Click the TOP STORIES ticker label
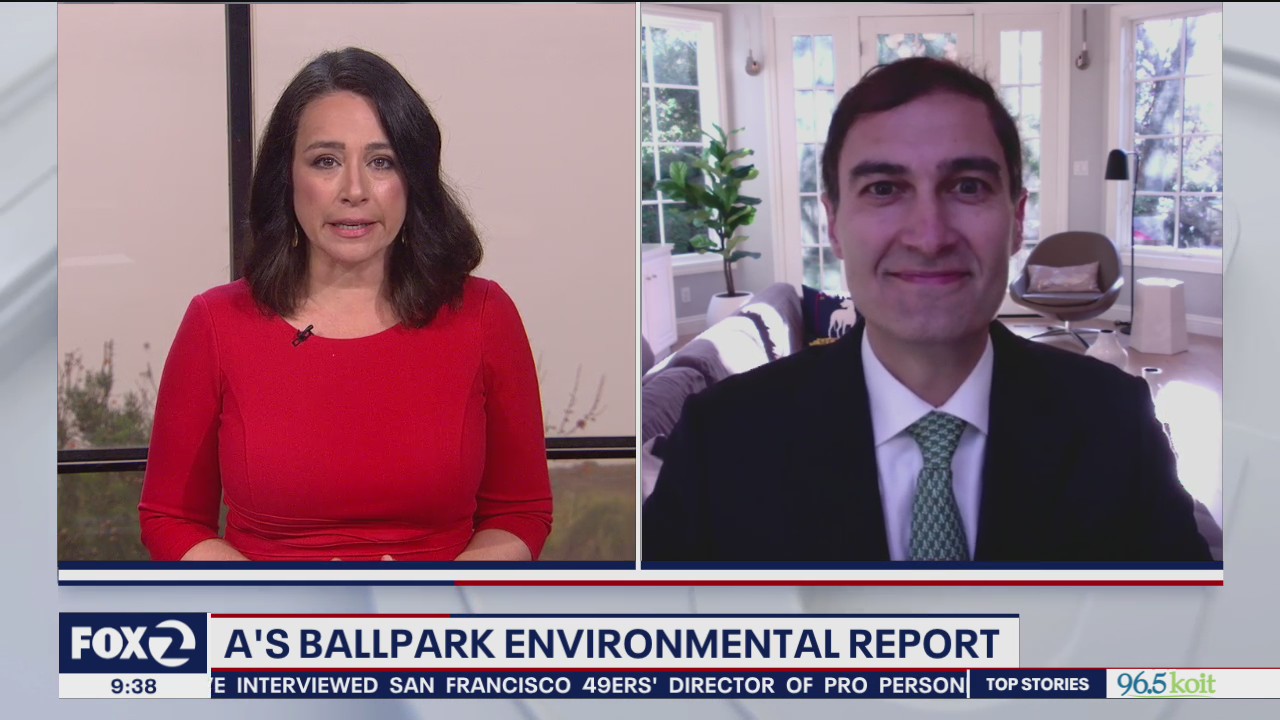Viewport: 1280px width, 720px height. pyautogui.click(x=1036, y=684)
